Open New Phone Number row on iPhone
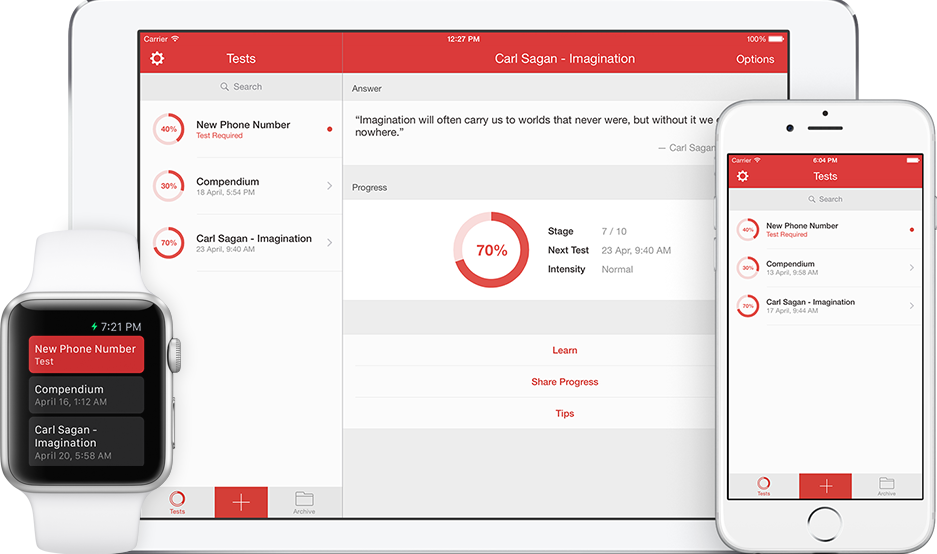The height and width of the screenshot is (554, 937). 825,229
